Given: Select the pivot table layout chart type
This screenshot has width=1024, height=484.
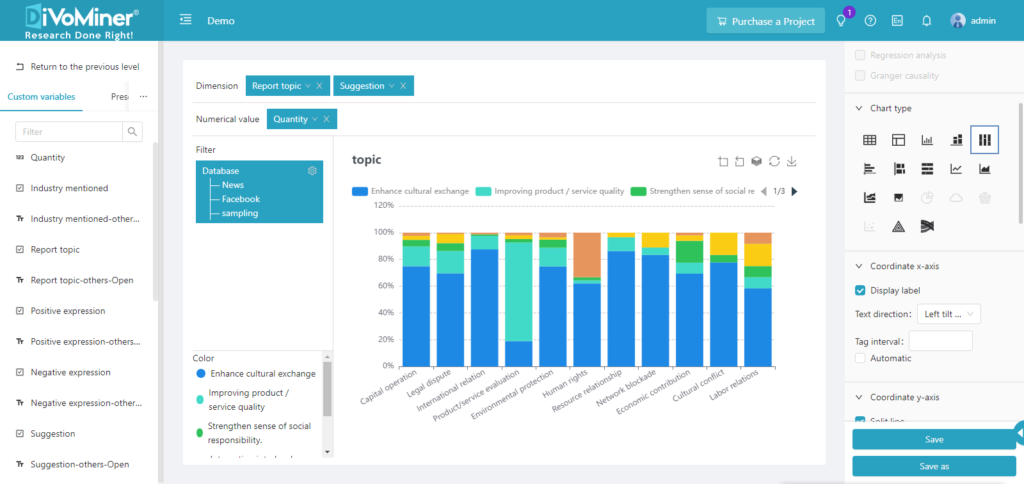Looking at the screenshot, I should [899, 140].
